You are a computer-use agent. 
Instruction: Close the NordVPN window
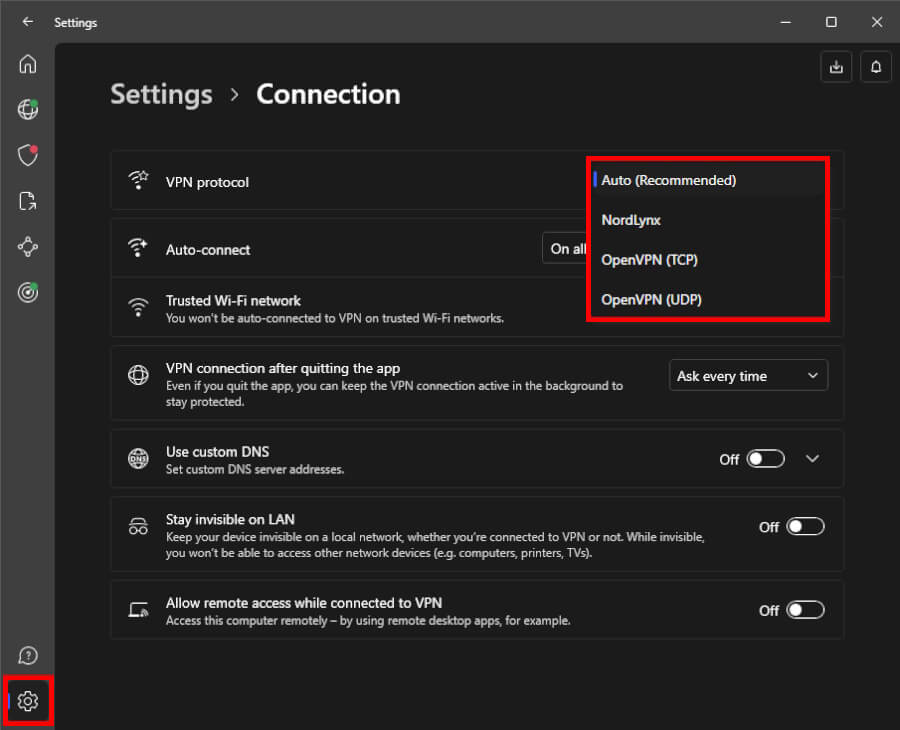click(x=876, y=22)
